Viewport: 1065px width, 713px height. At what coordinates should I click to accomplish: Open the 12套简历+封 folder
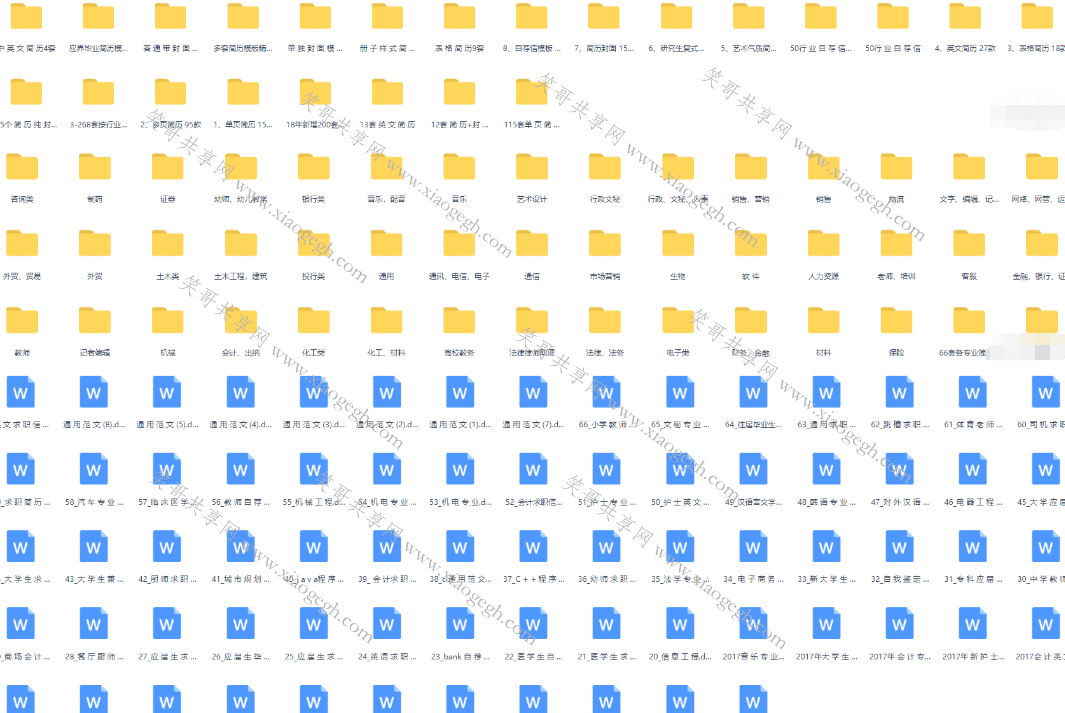coord(460,92)
